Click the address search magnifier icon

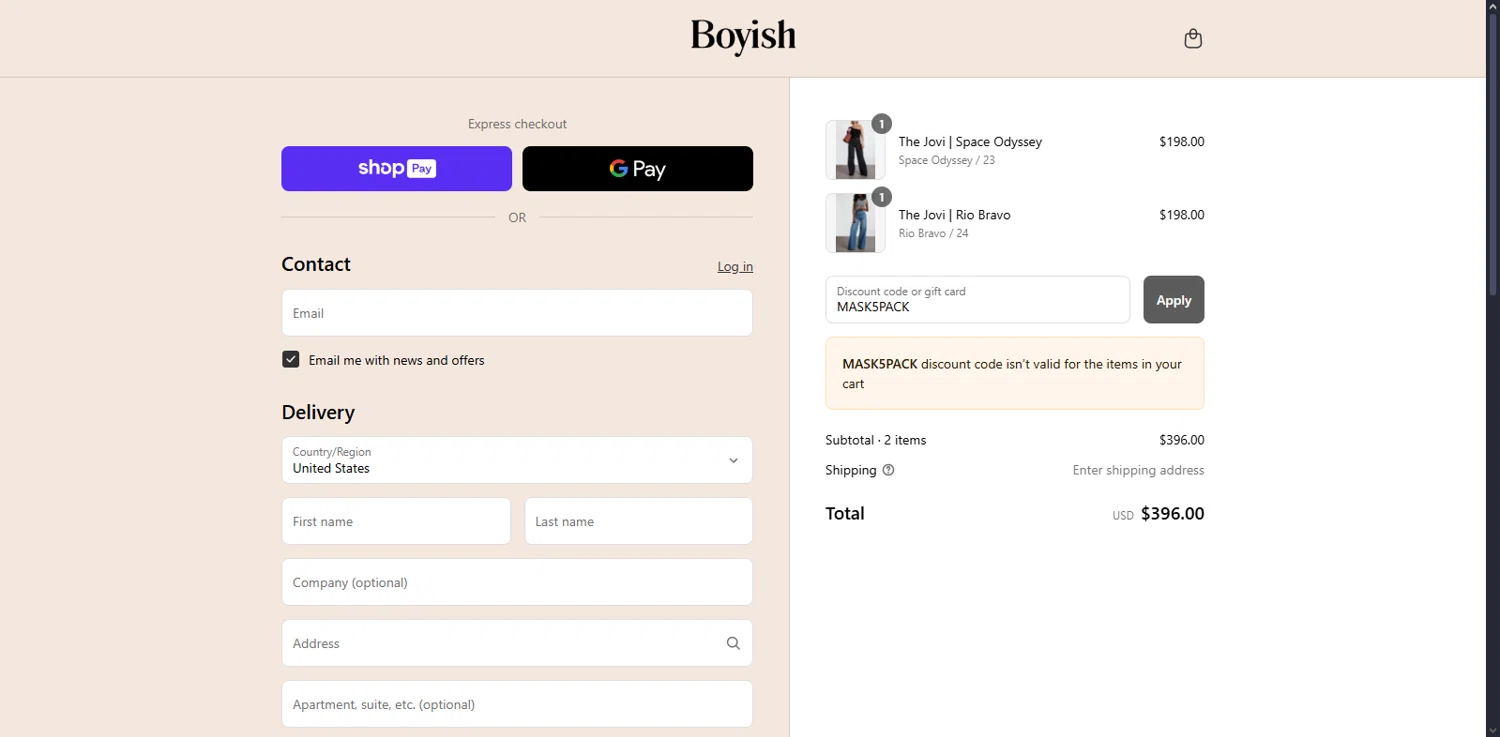coord(733,643)
